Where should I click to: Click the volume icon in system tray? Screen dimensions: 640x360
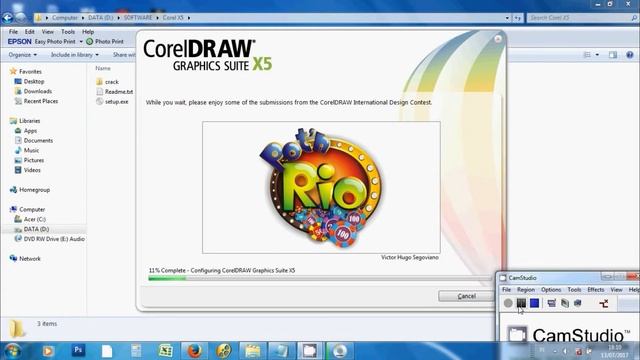coord(565,351)
